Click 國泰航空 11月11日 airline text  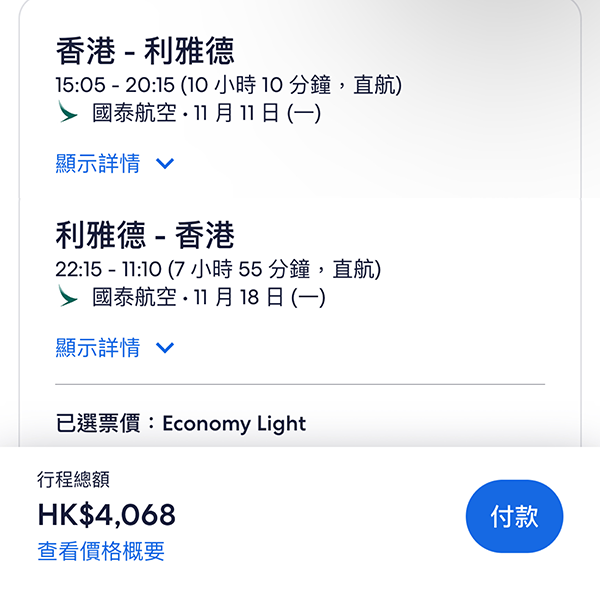(206, 114)
